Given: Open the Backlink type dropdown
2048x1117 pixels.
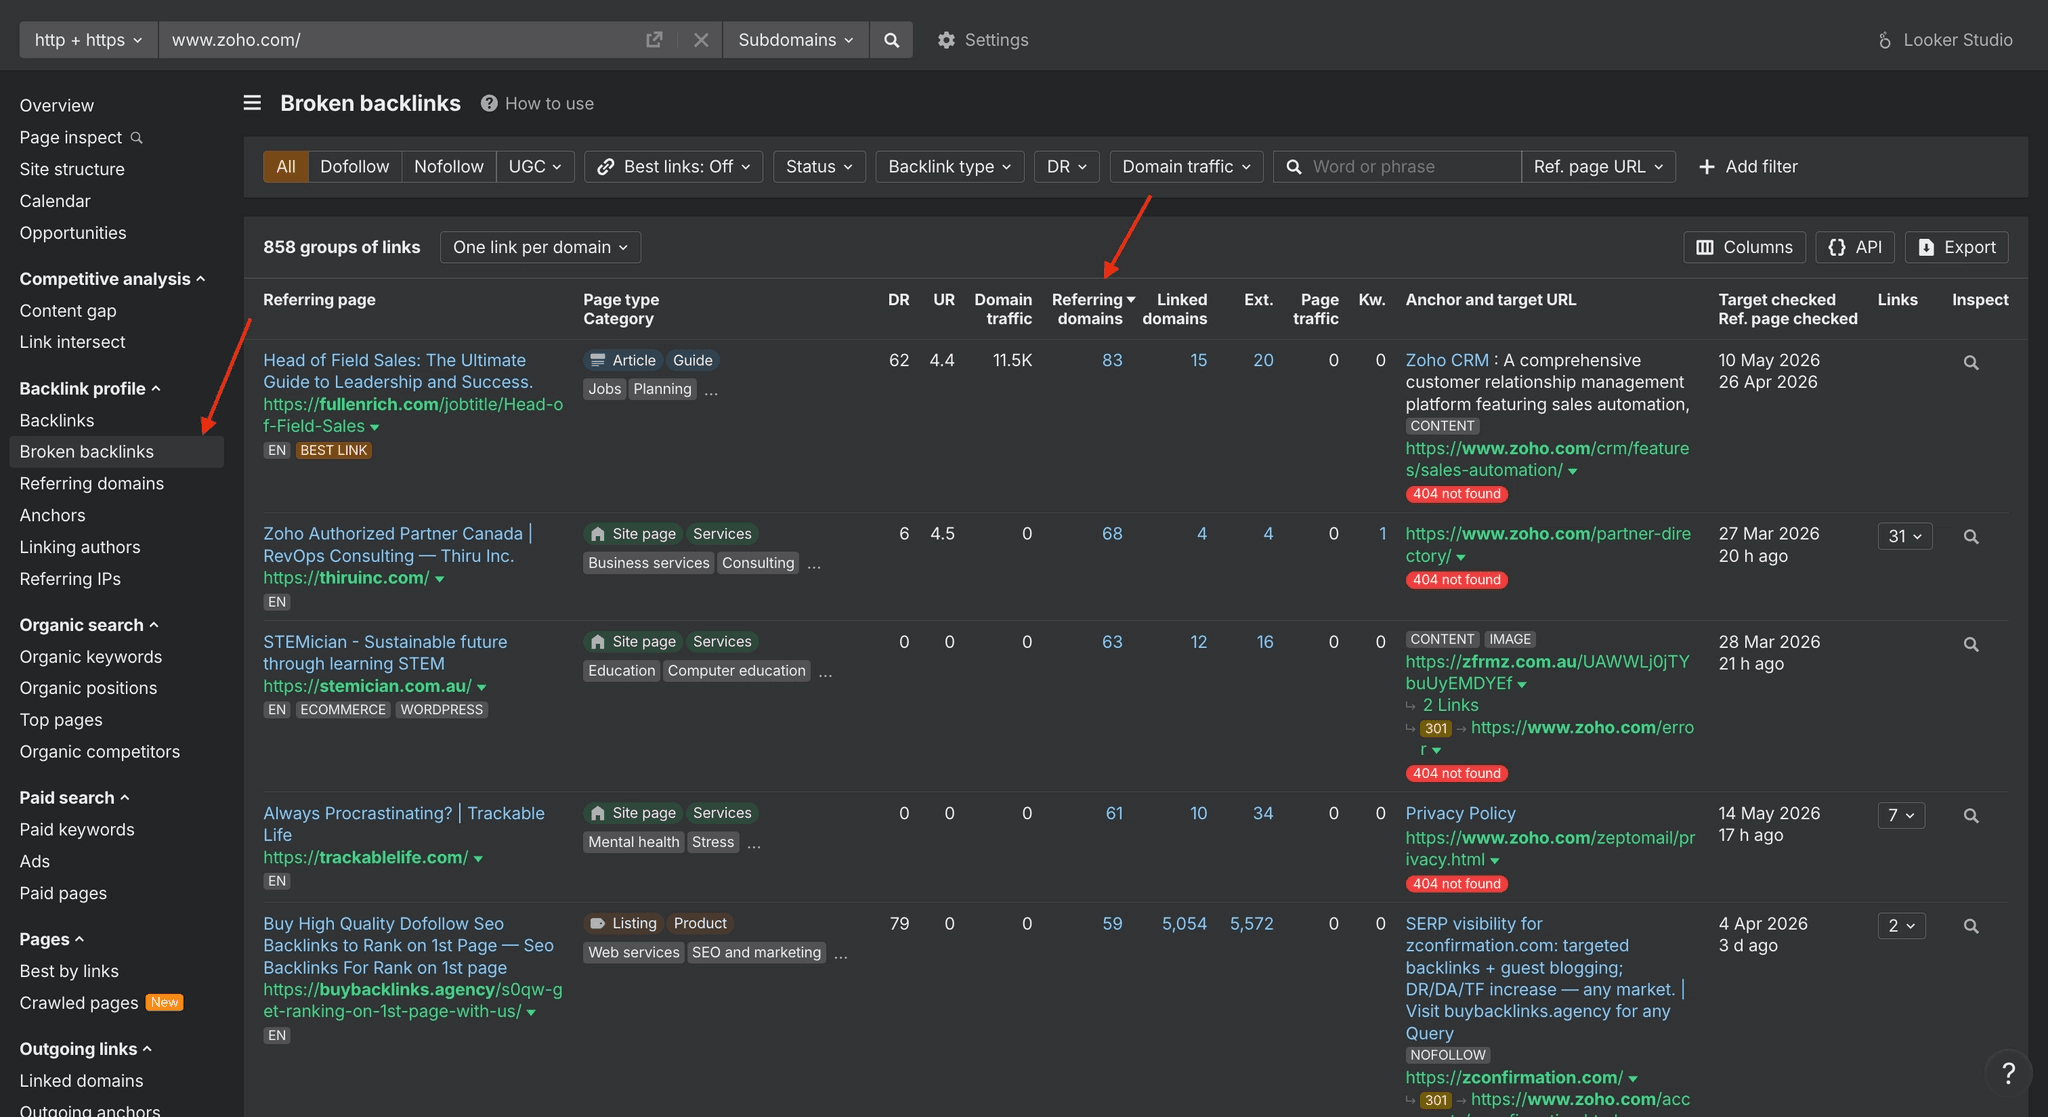Looking at the screenshot, I should 950,167.
